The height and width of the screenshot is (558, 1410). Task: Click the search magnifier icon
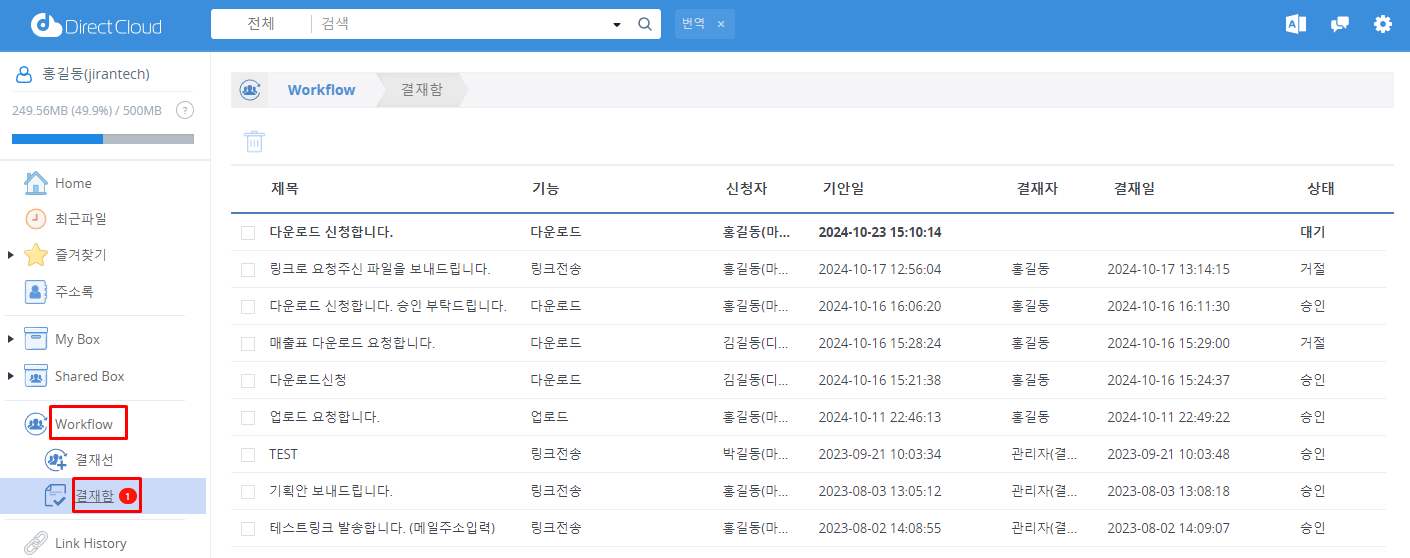[x=645, y=24]
